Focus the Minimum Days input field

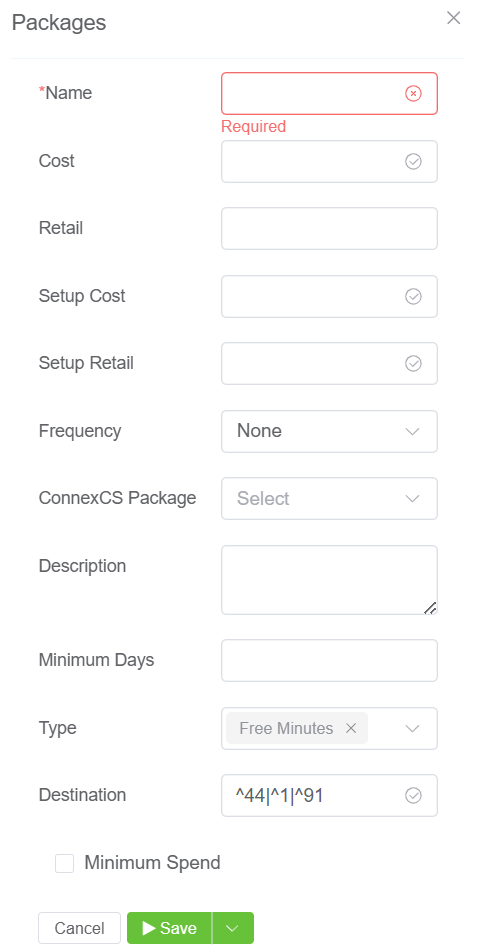point(329,660)
